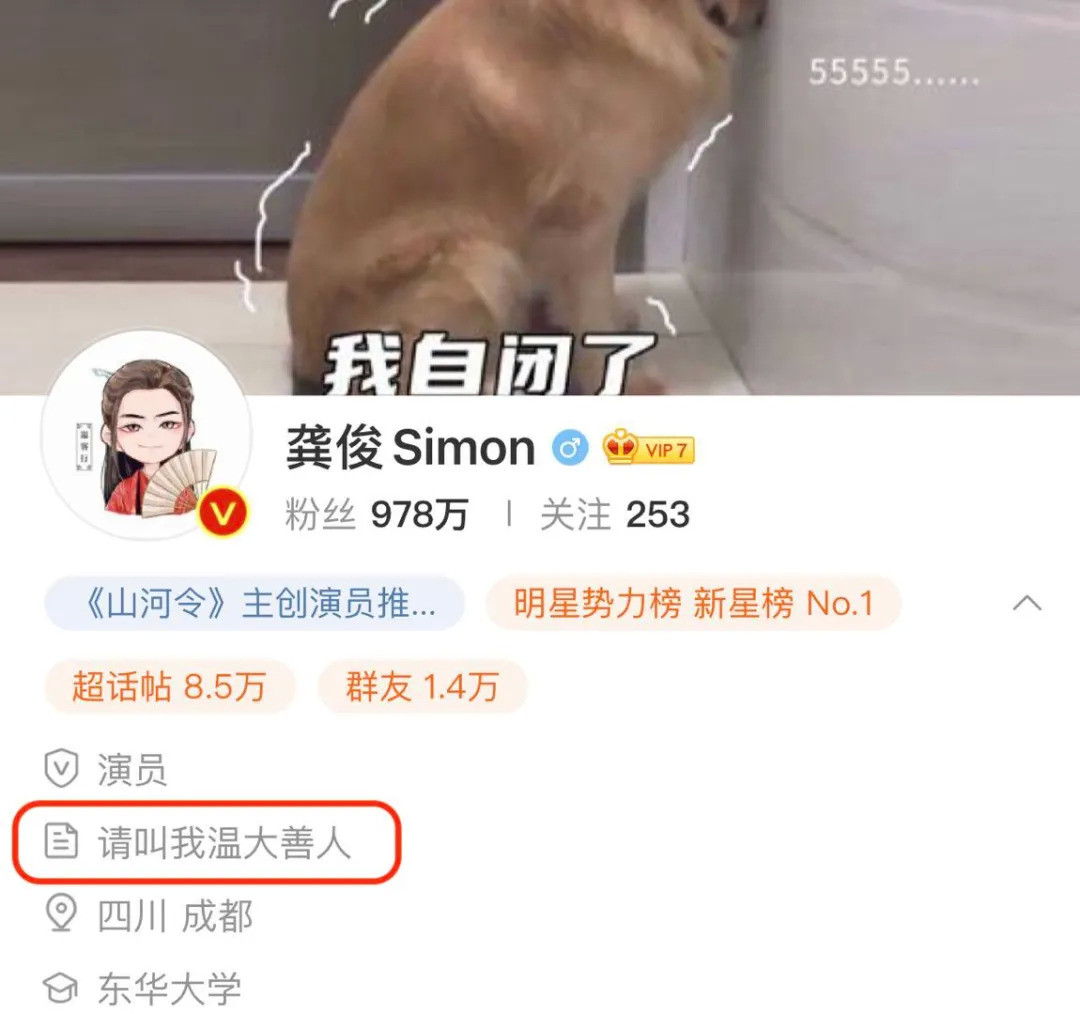Tap the 四川 成都 location text
This screenshot has height=1014, width=1080.
(x=175, y=915)
